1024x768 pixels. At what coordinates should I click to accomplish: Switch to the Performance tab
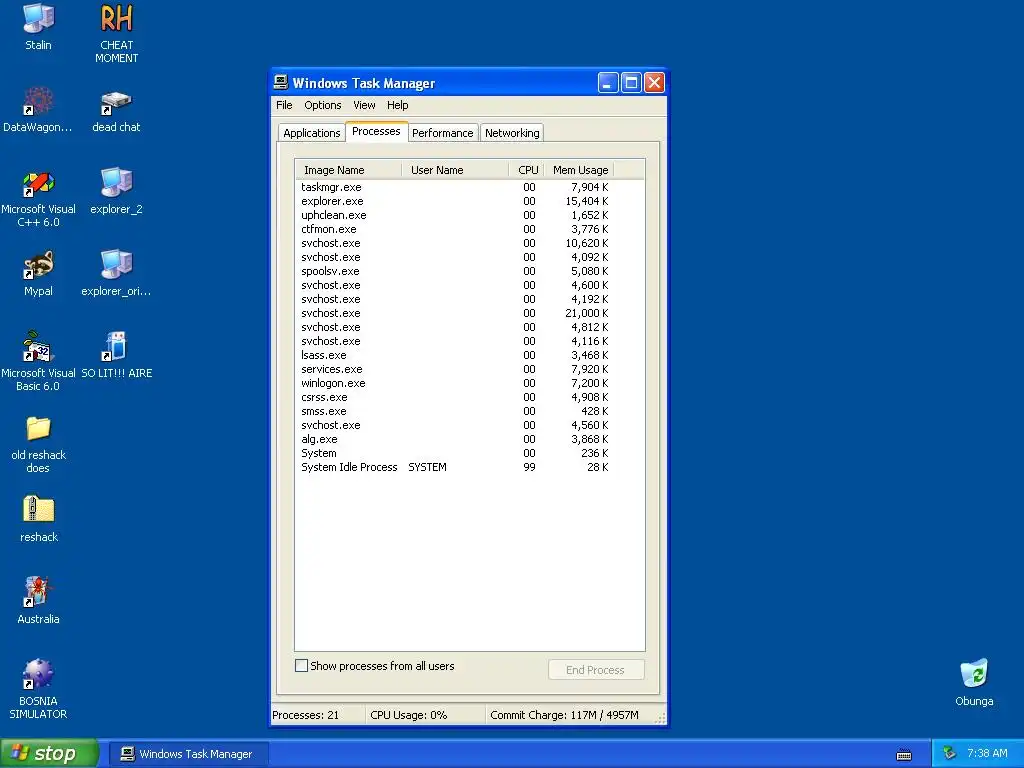coord(442,133)
